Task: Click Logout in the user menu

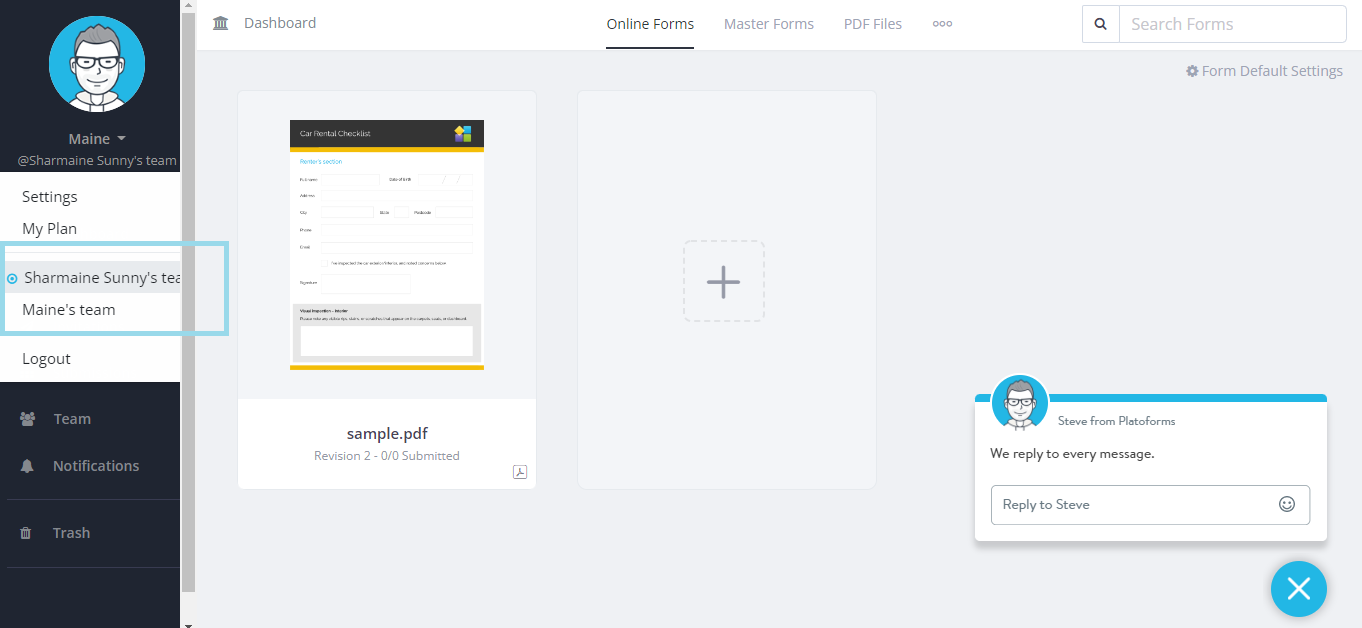Action: click(x=47, y=359)
